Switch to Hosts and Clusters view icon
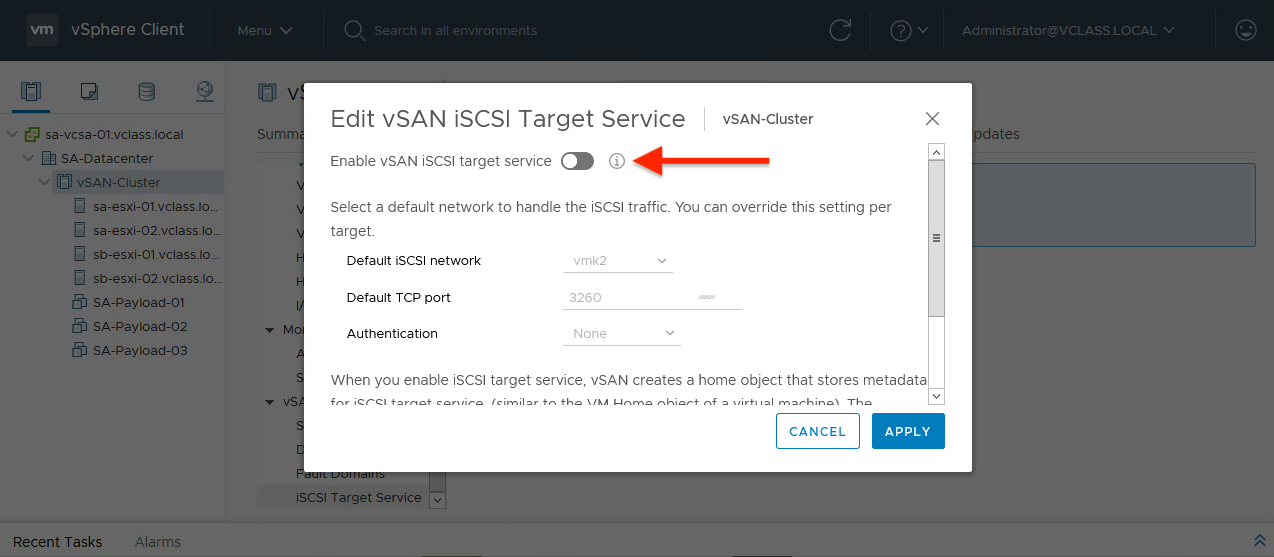This screenshot has width=1274, height=557. pos(31,92)
